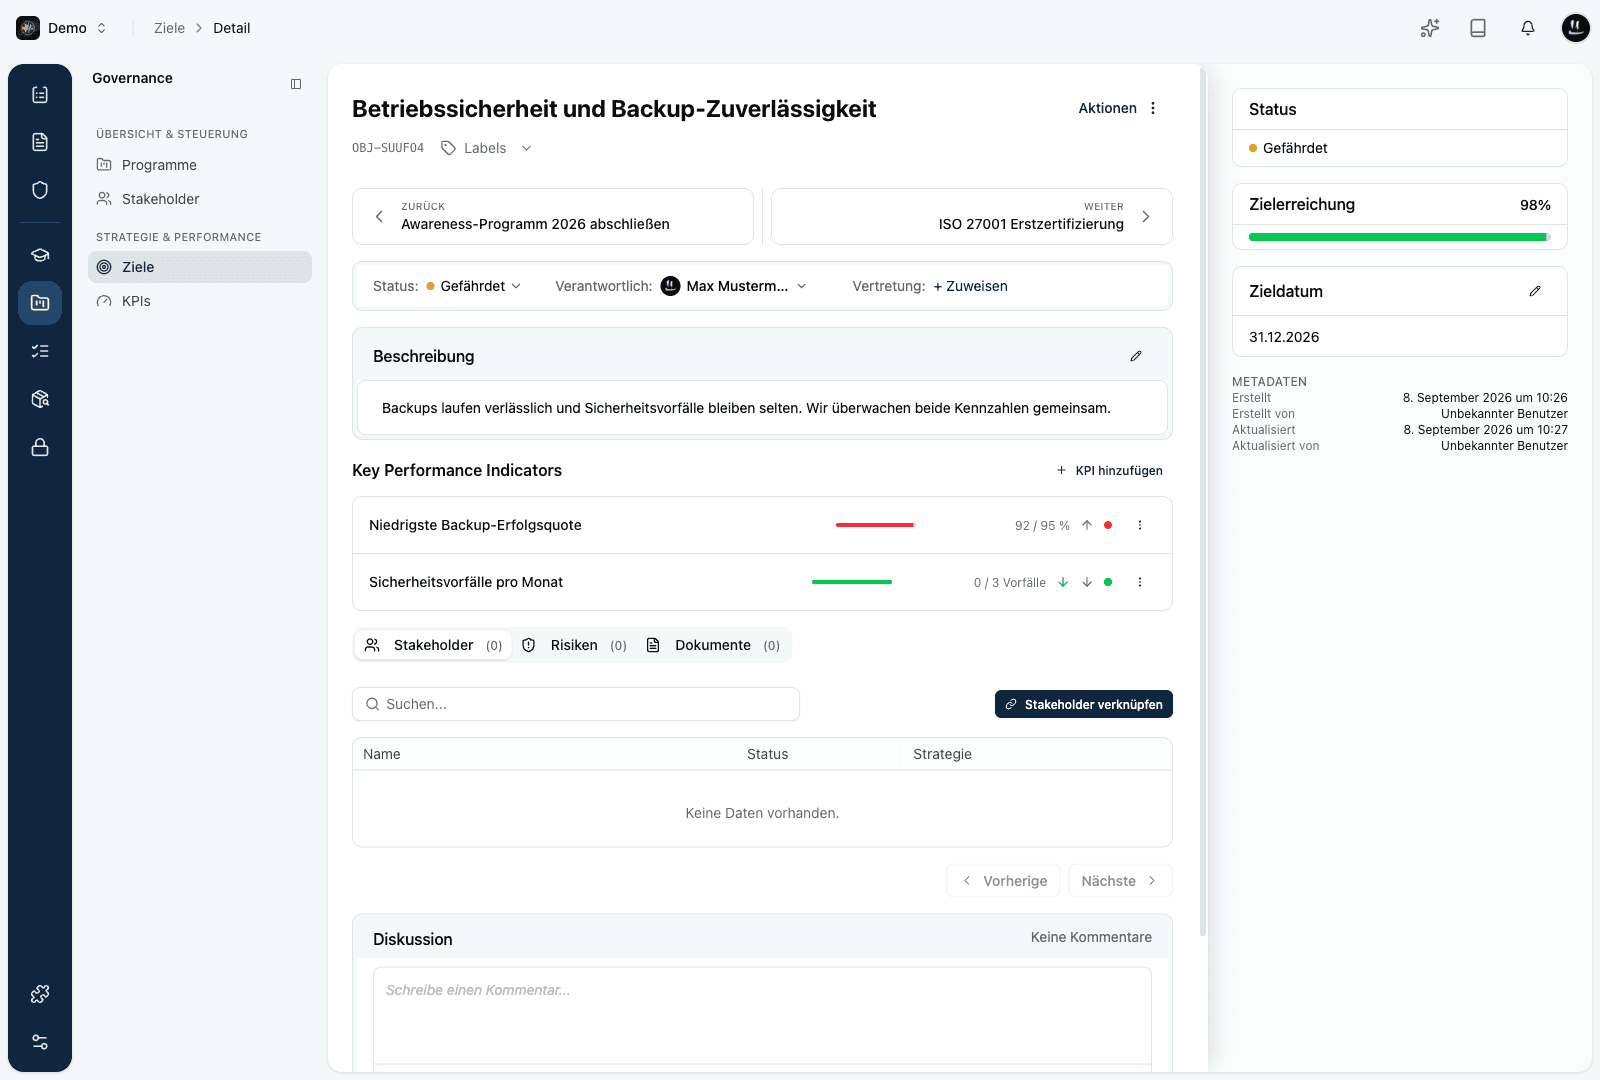Click the Vorherige pagination button

(x=1003, y=881)
